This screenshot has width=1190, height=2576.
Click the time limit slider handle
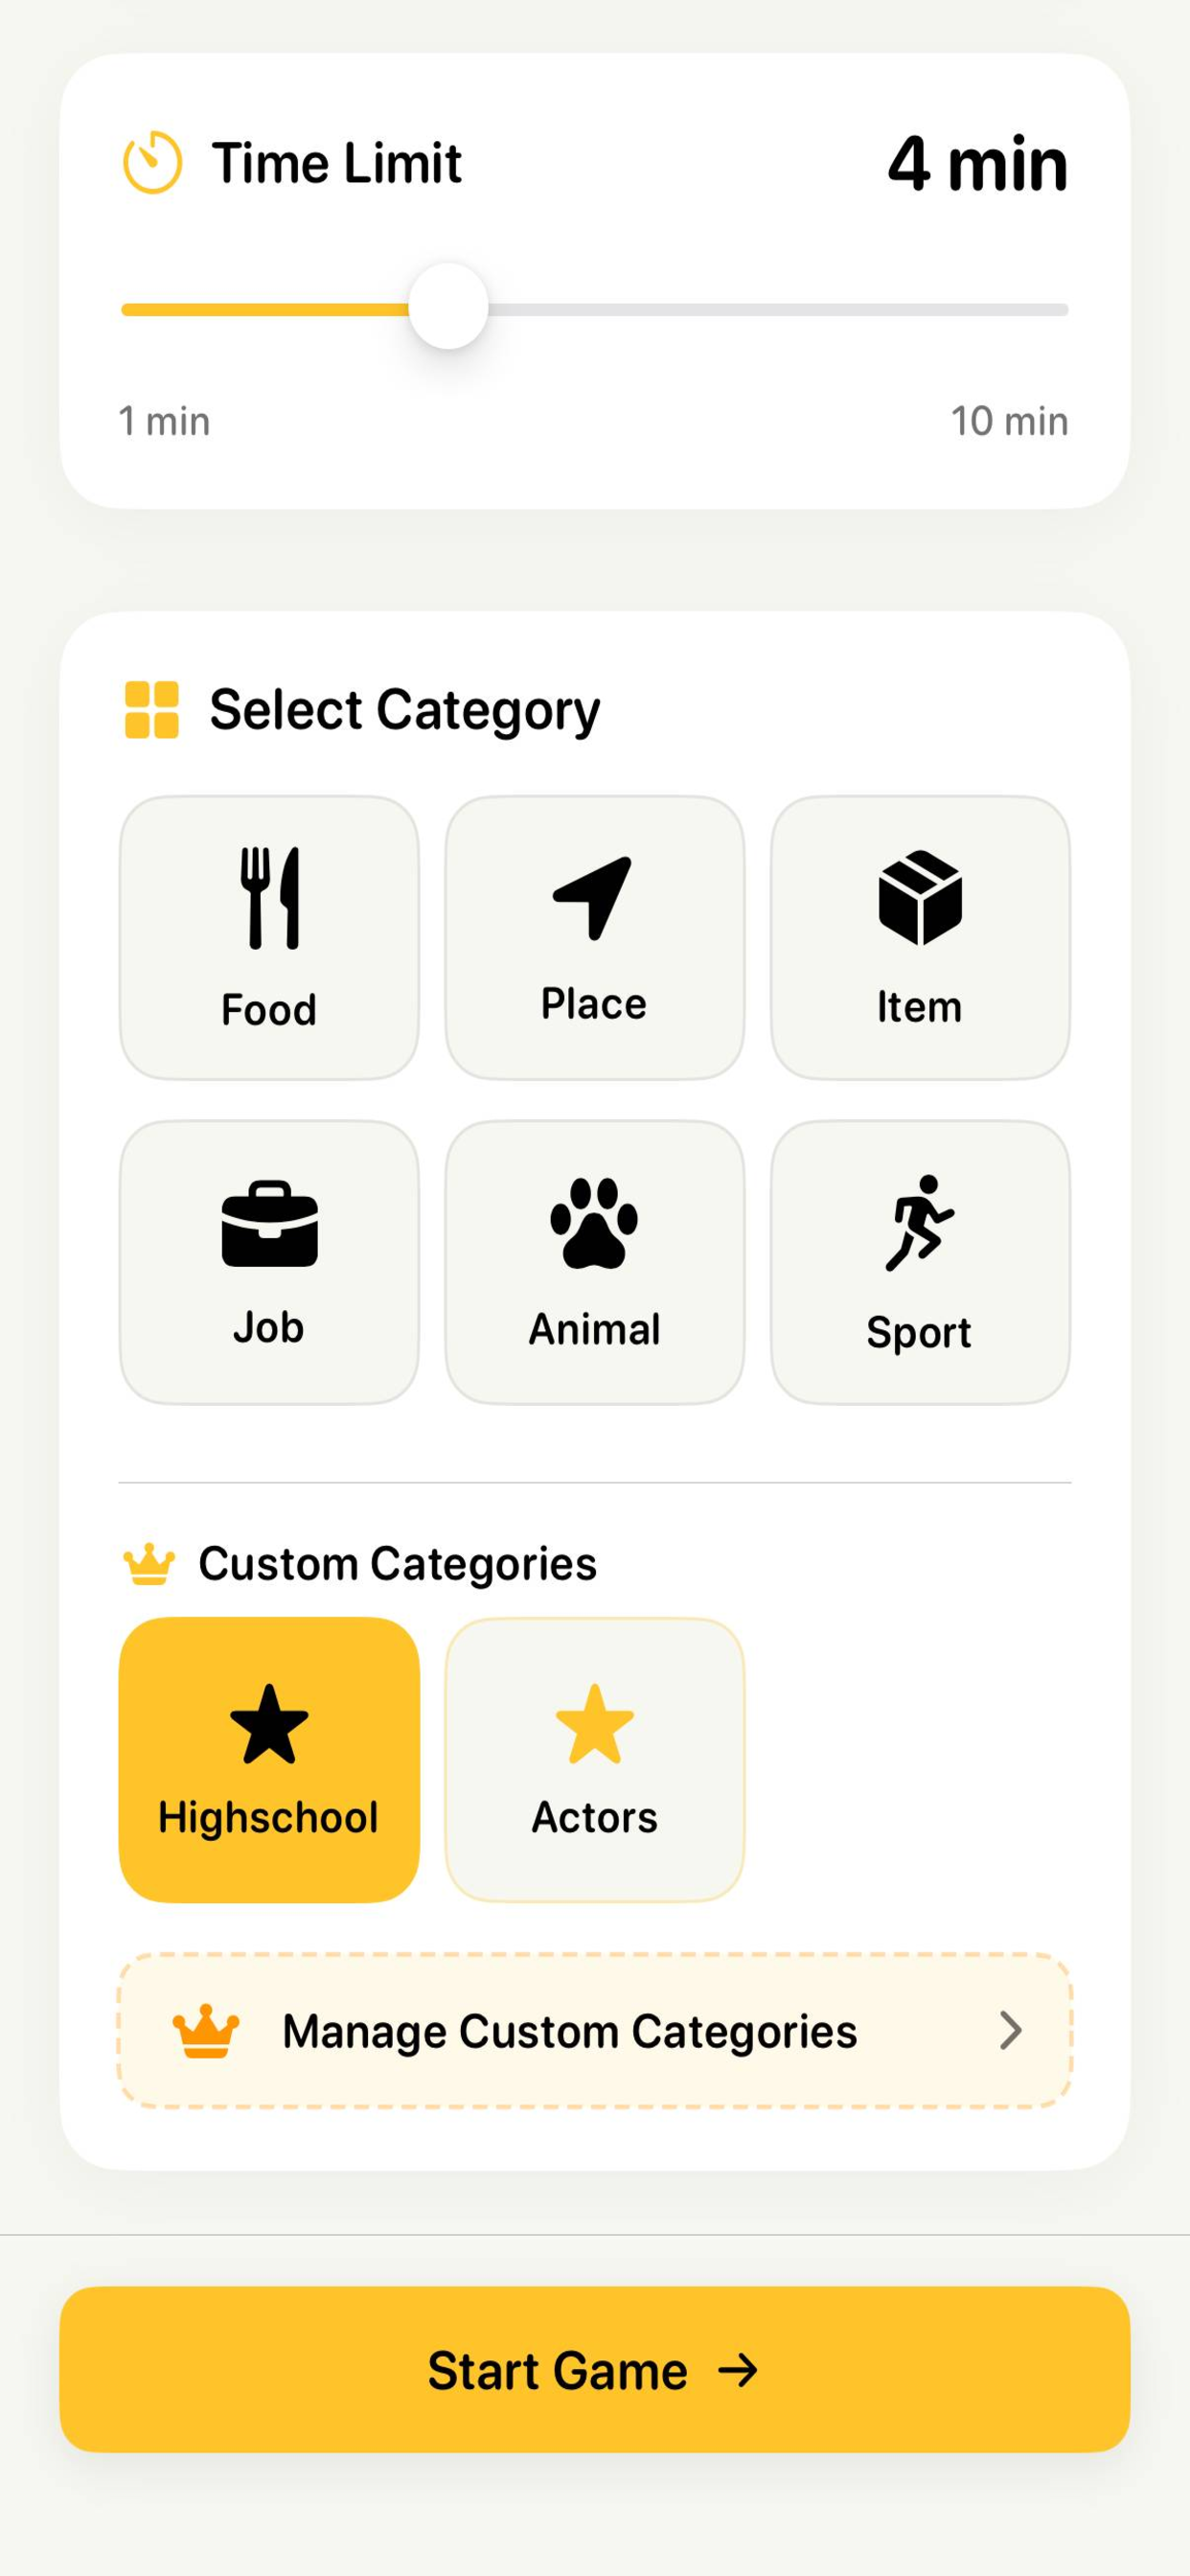click(448, 306)
